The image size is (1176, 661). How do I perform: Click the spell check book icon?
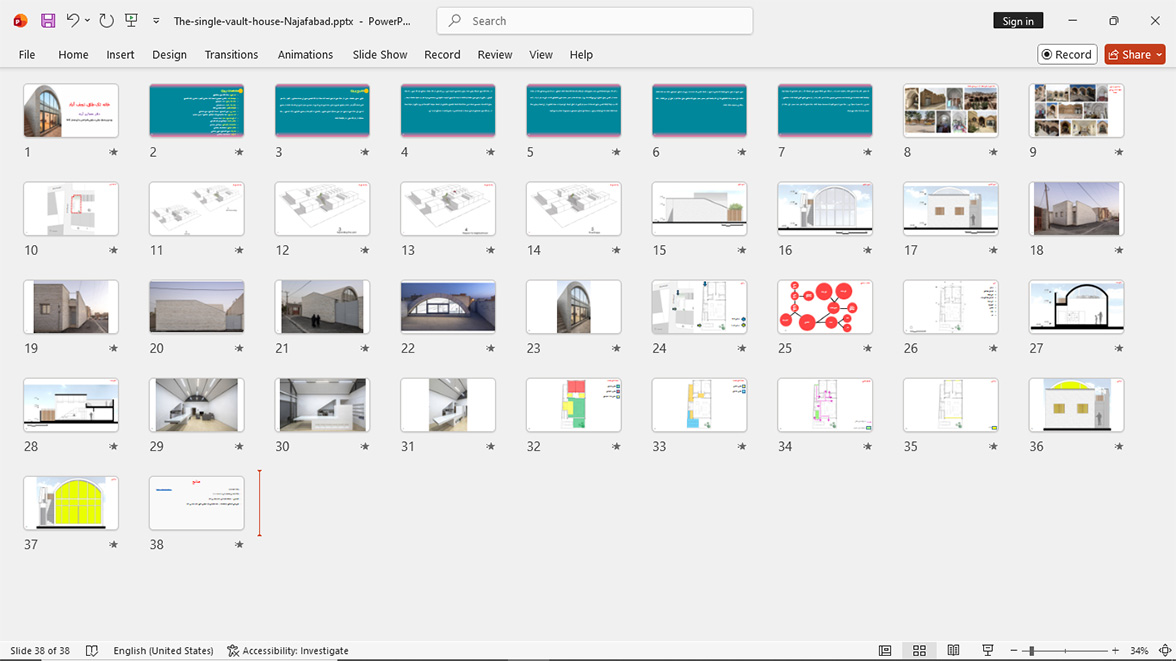click(x=92, y=650)
